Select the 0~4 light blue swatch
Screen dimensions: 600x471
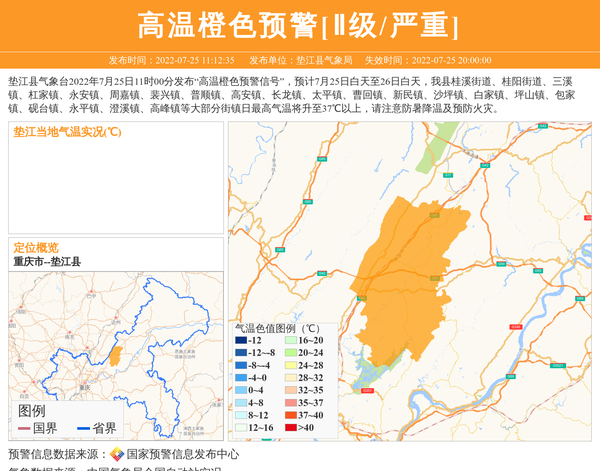(241, 391)
